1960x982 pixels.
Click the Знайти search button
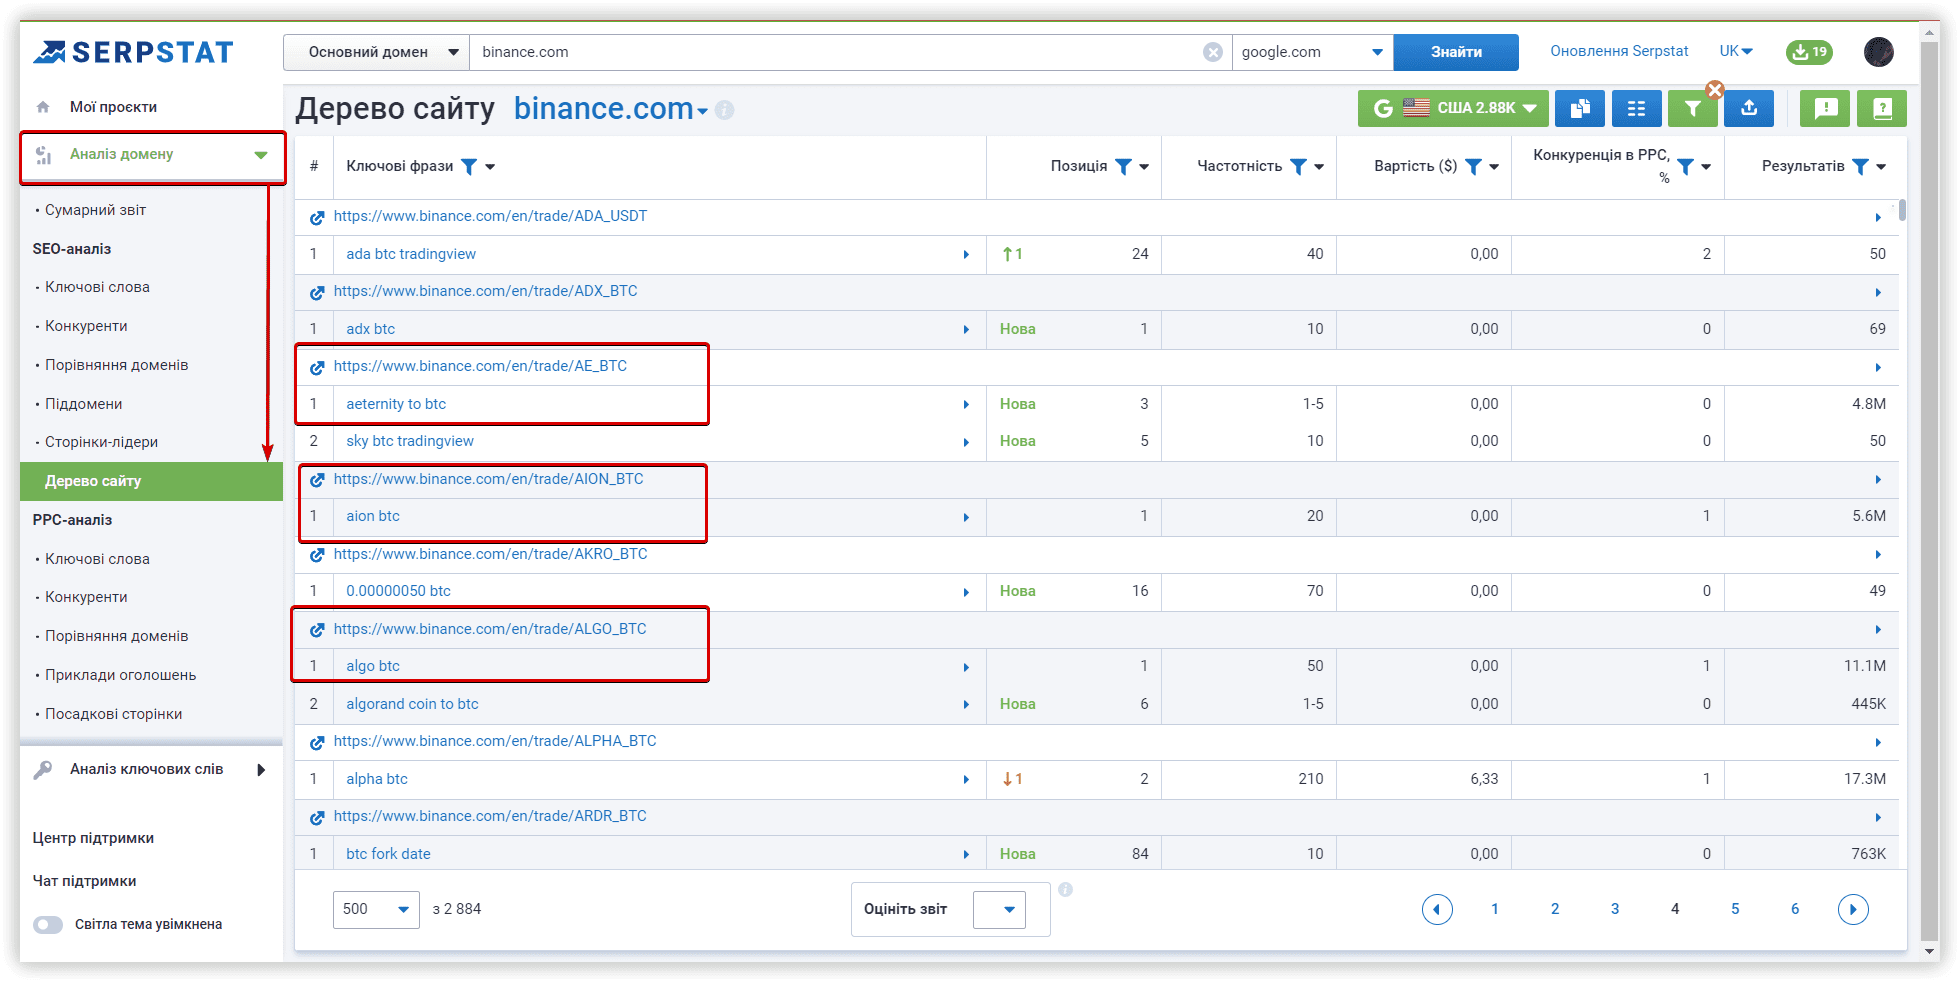pyautogui.click(x=1456, y=52)
